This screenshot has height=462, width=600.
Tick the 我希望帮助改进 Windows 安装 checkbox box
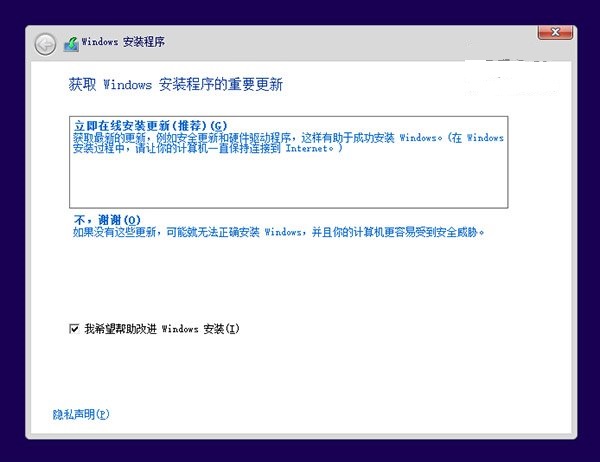74,328
